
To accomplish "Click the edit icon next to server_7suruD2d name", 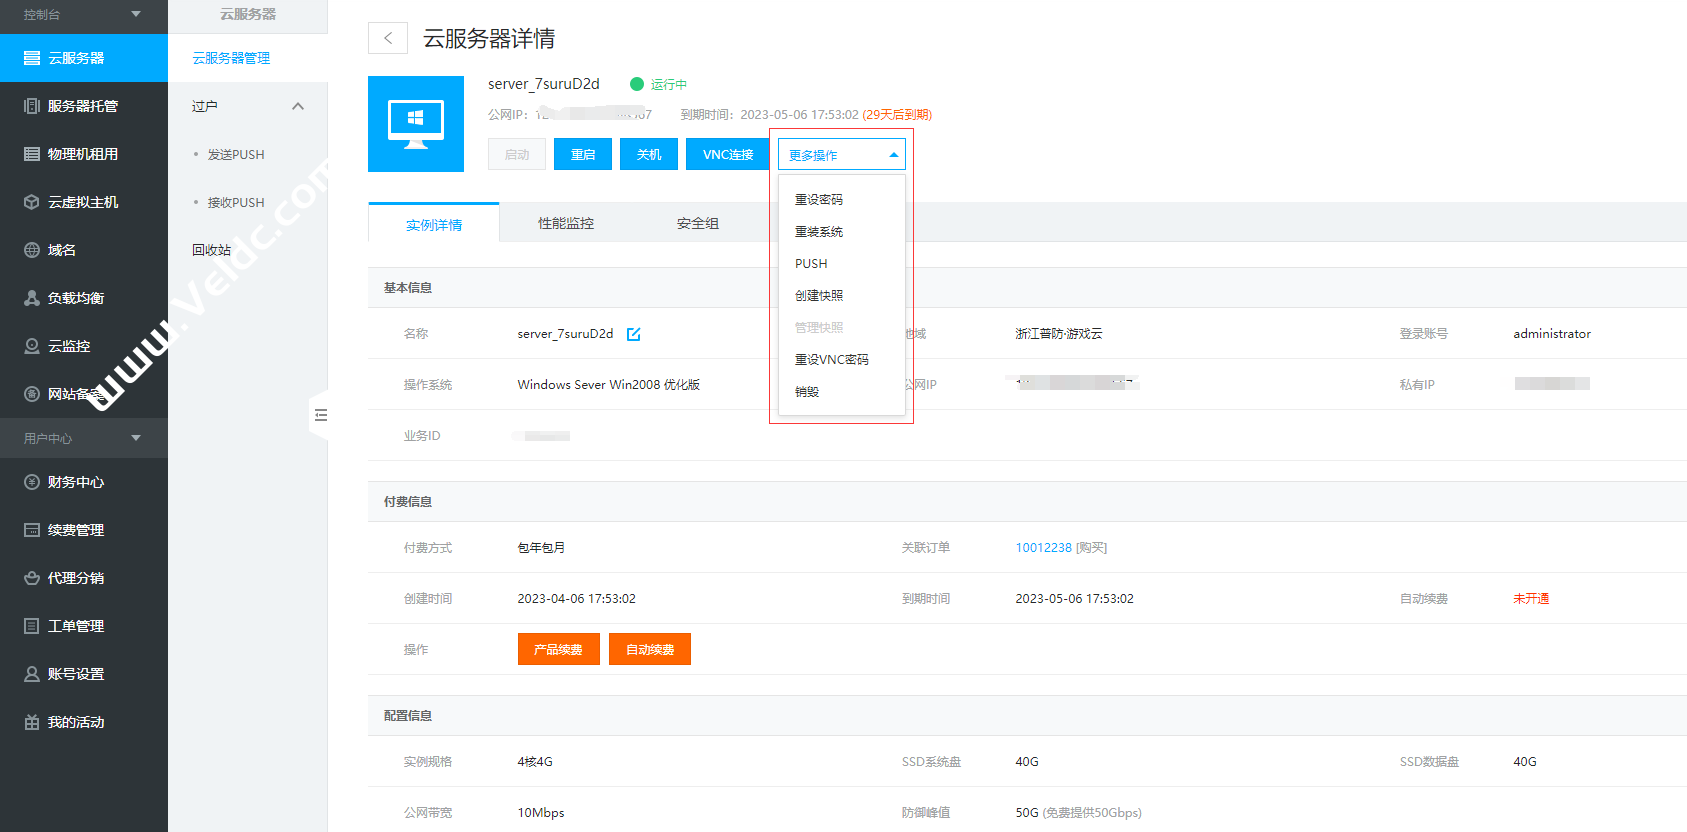I will coord(633,334).
